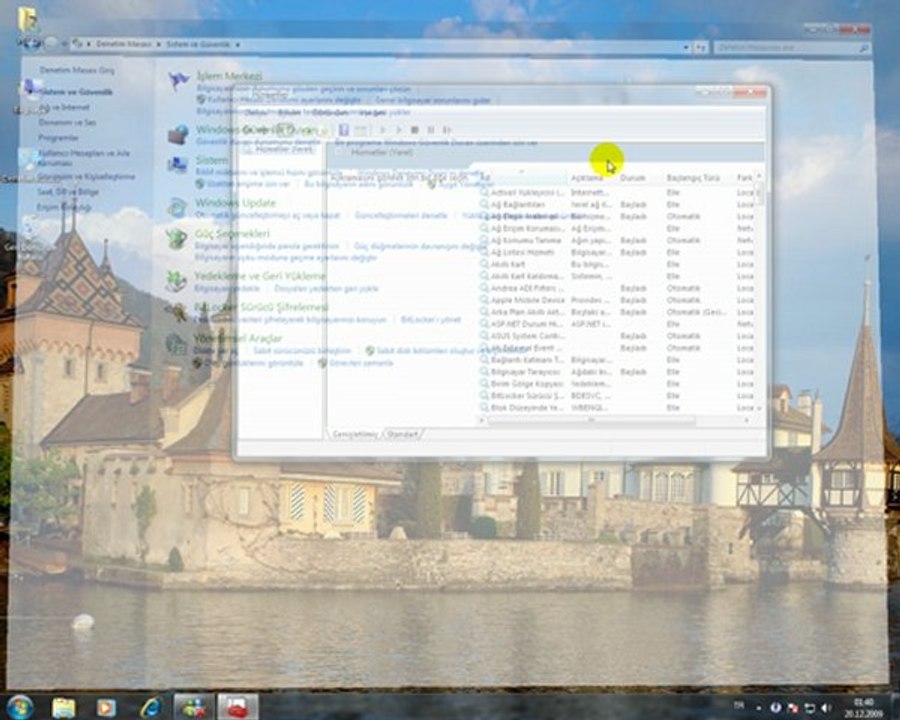Screen dimensions: 900x720
Task: Open Saat, Dil ve Bölge category
Action: coord(68,192)
